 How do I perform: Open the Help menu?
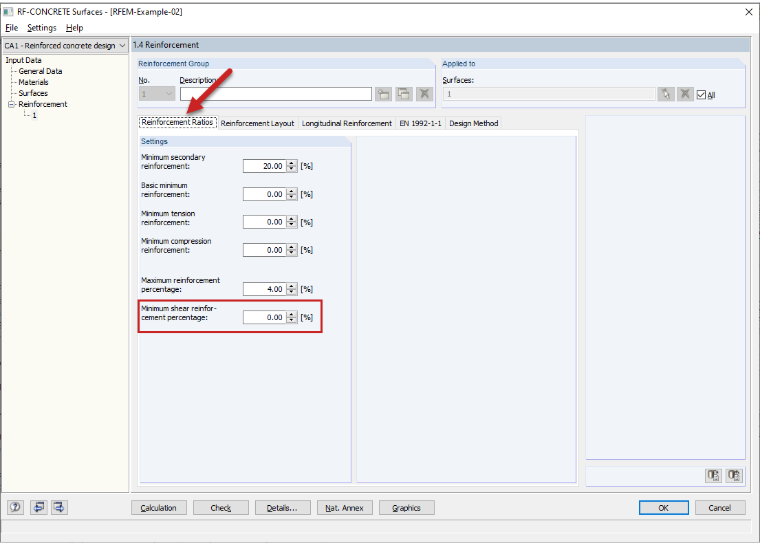(x=74, y=28)
